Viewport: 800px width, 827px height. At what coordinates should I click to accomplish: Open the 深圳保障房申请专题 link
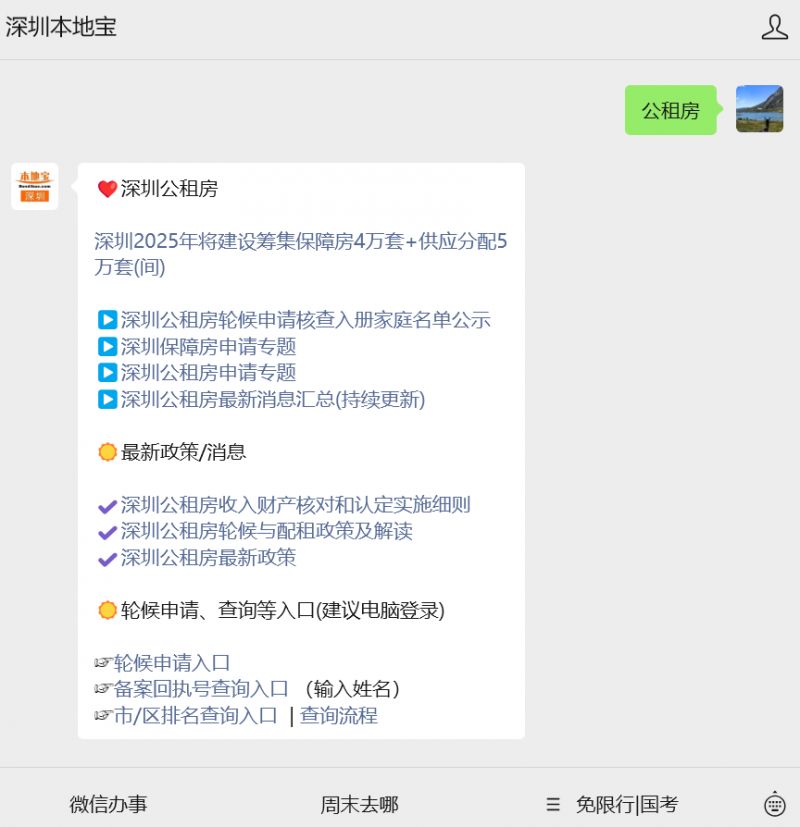208,347
